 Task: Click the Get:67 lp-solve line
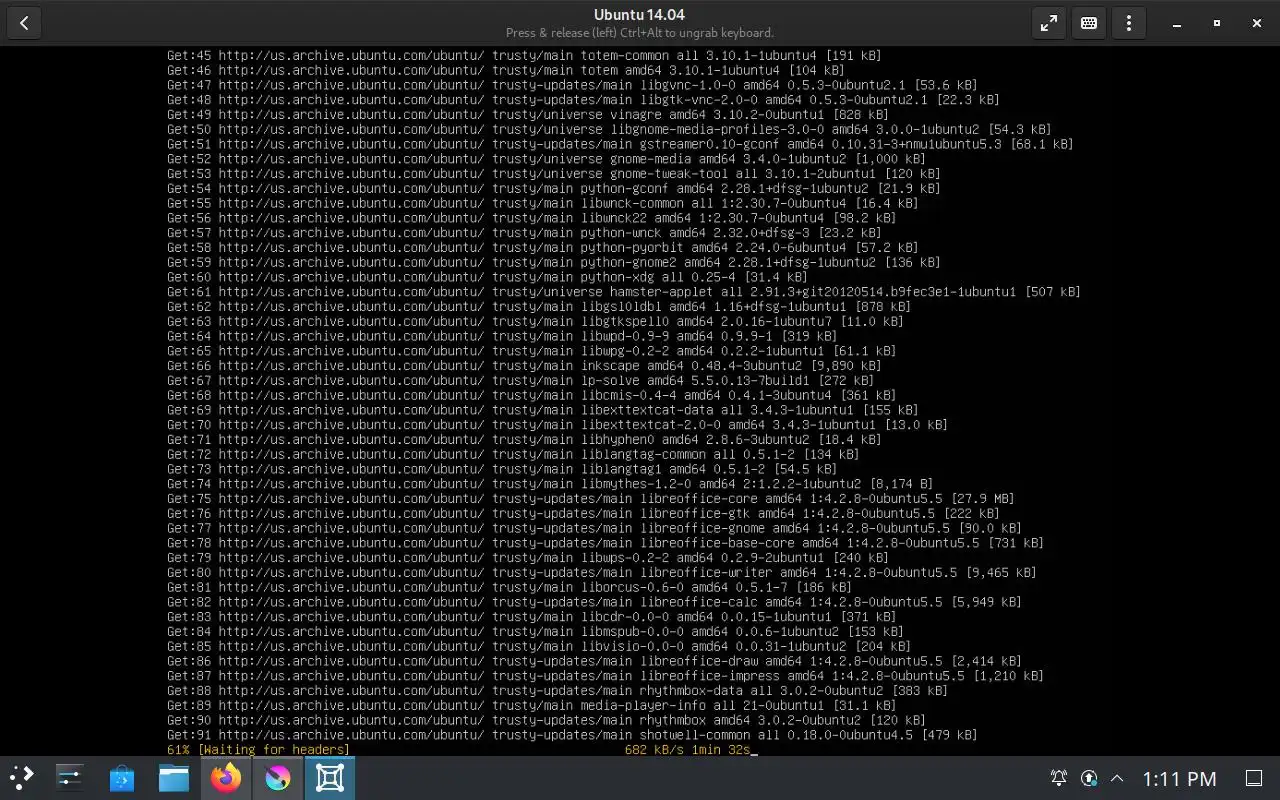tap(521, 381)
